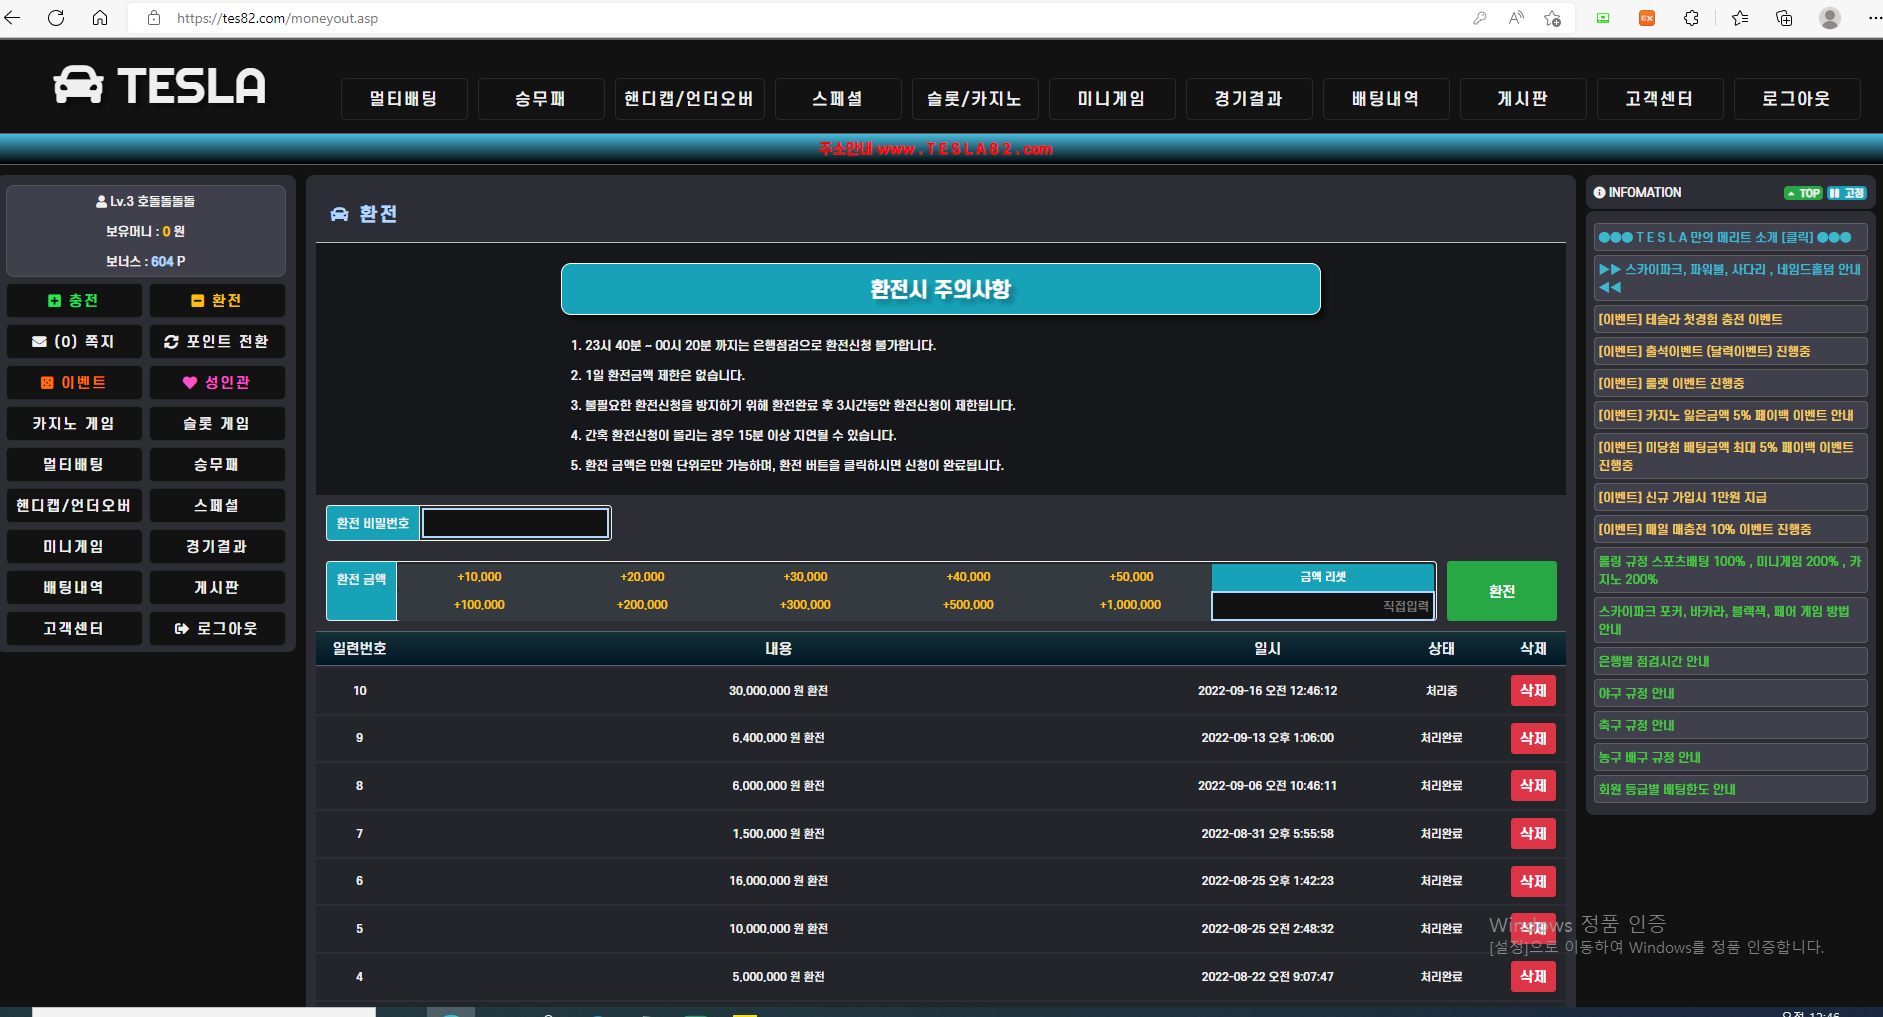Click 금액 리셋 to reset amount
The height and width of the screenshot is (1017, 1883).
(x=1322, y=577)
